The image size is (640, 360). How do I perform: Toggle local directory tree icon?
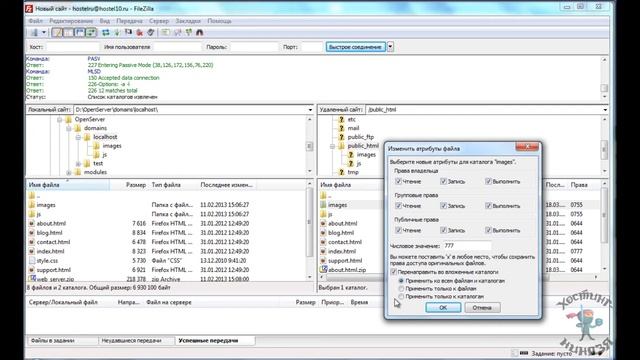(68, 33)
